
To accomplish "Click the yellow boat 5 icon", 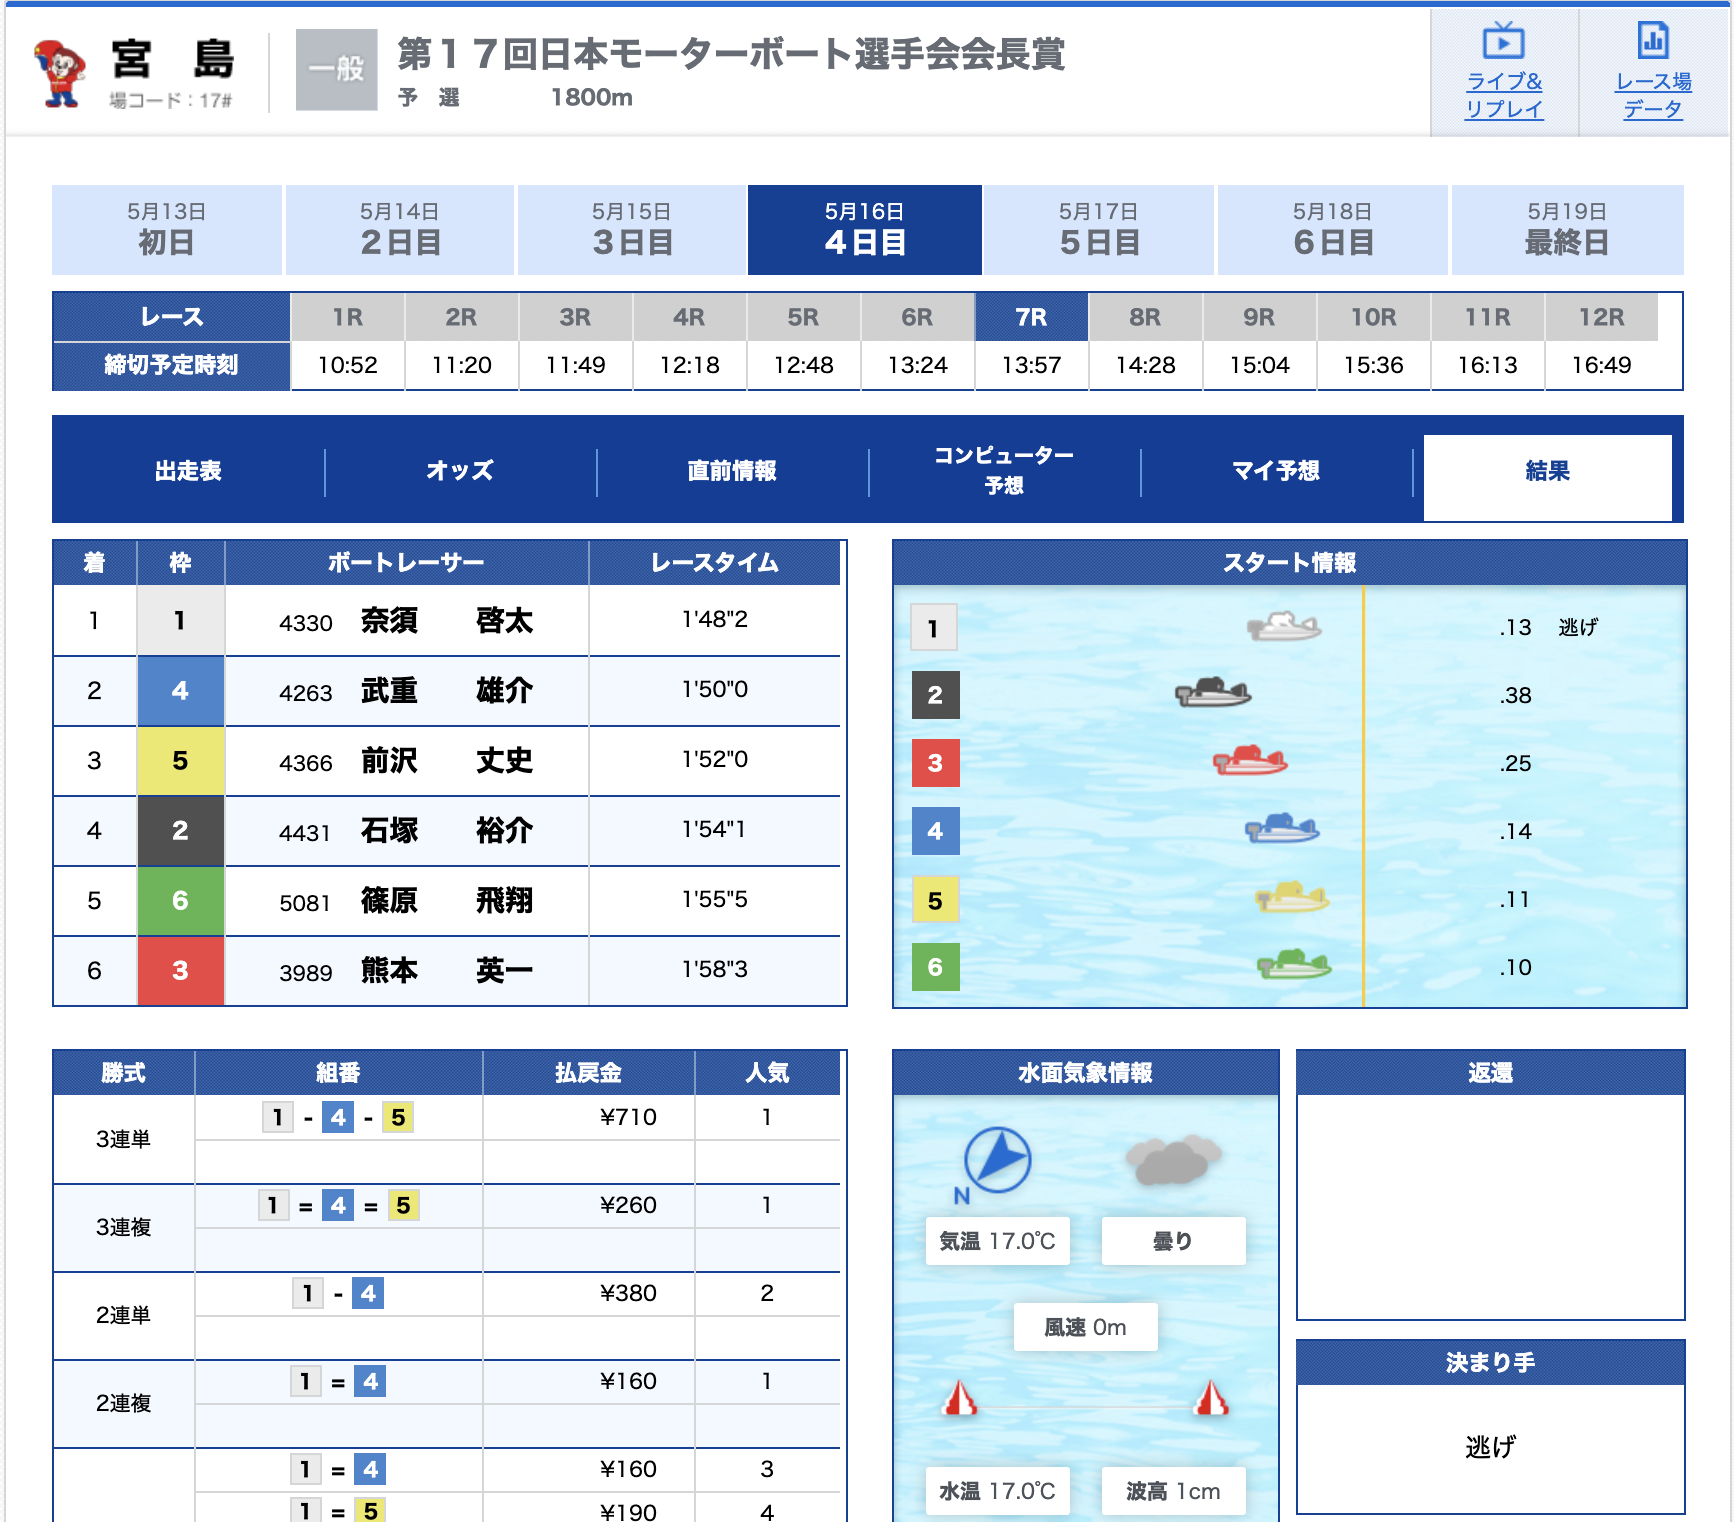I will pos(1291,897).
